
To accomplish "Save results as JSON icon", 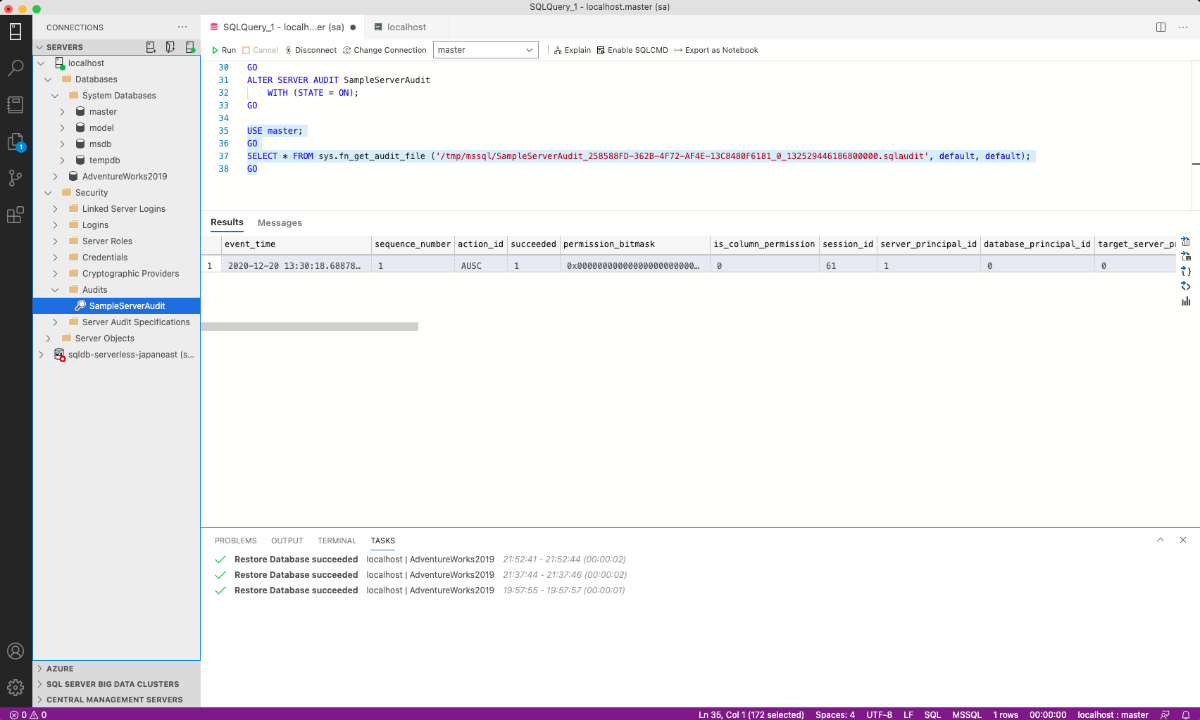I will pyautogui.click(x=1185, y=271).
